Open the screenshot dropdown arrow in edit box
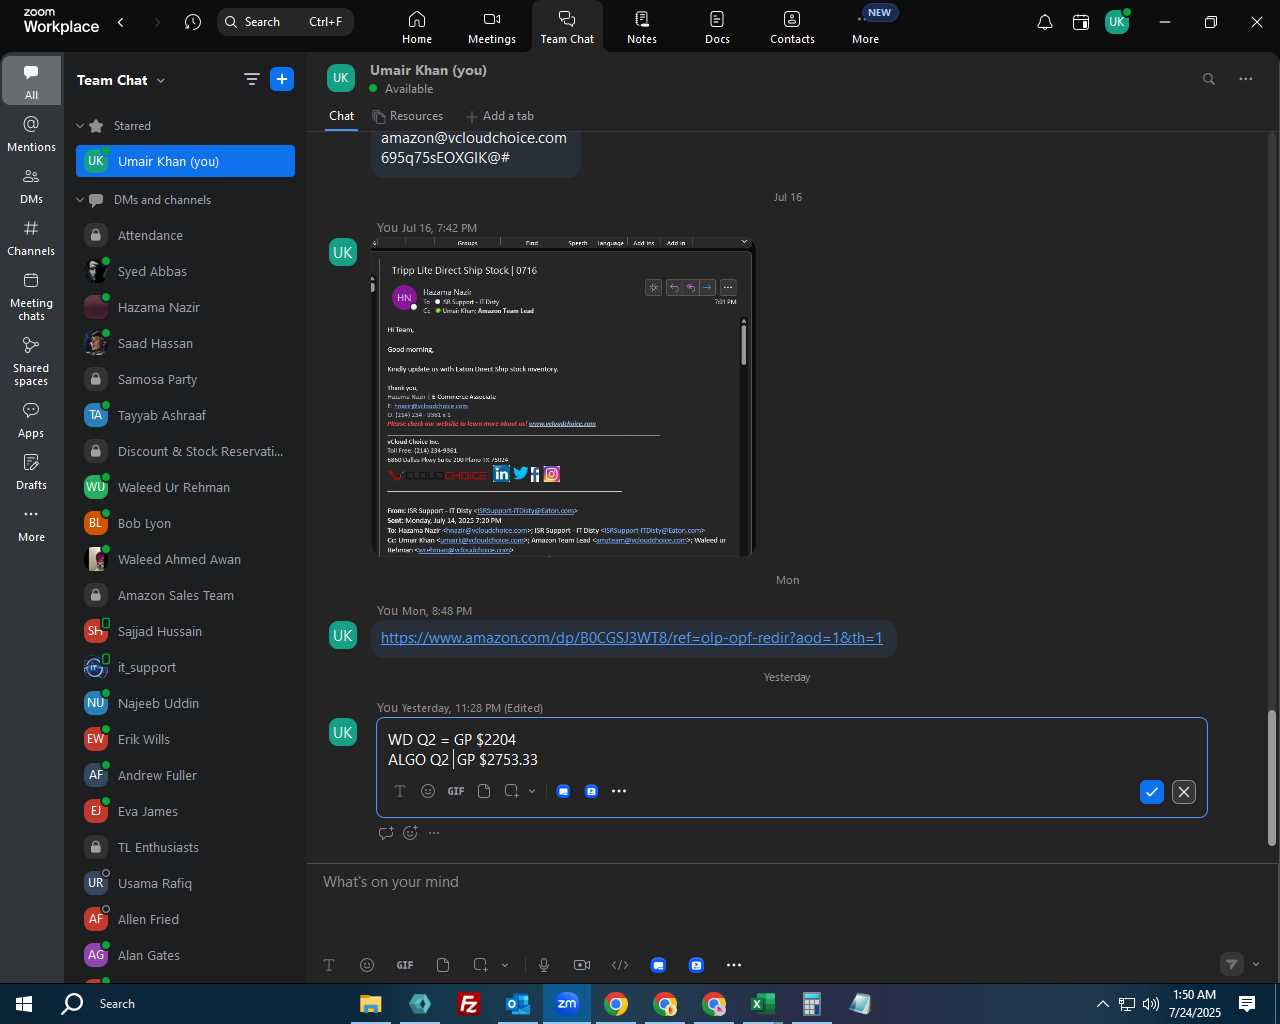The image size is (1280, 1024). pos(532,791)
